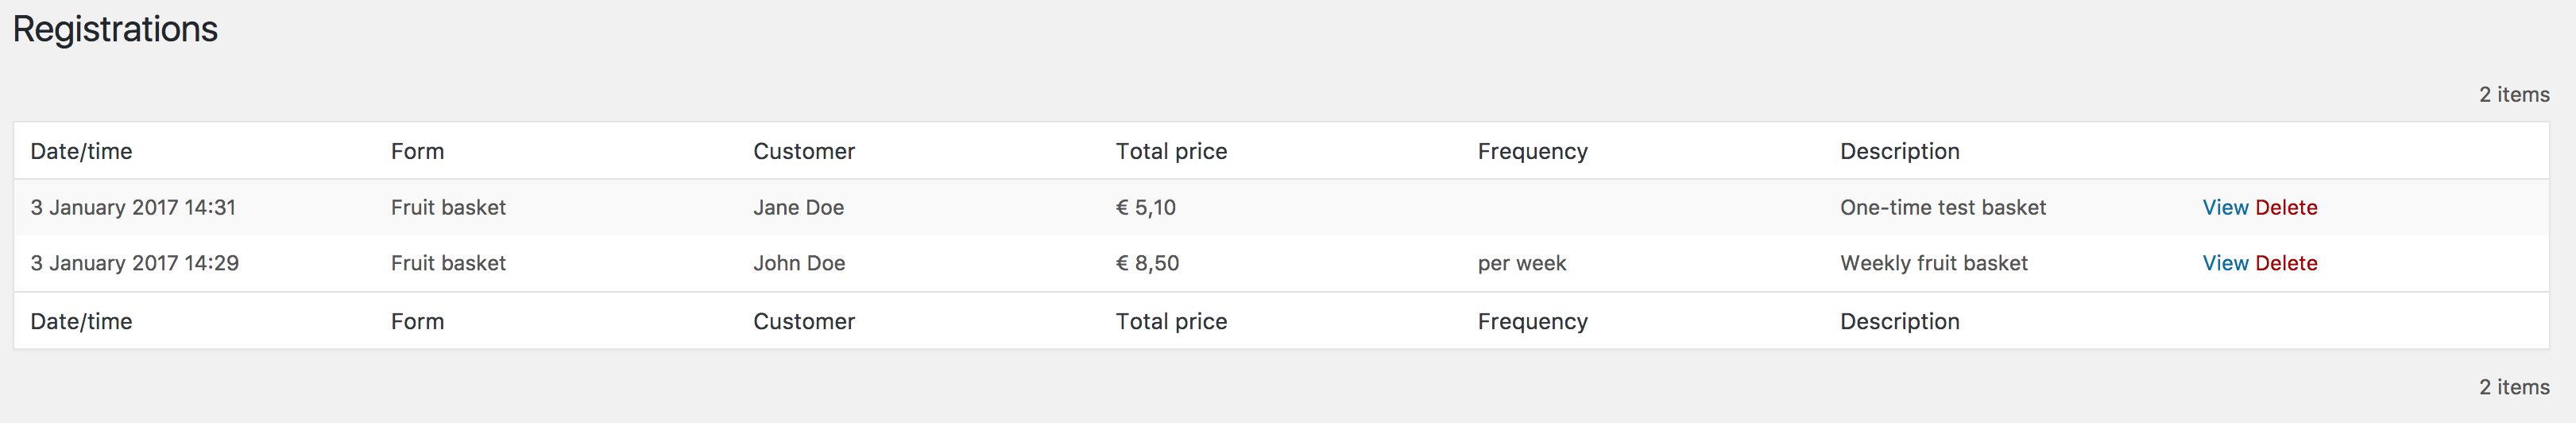
Task: Select the € 8,50 total price cell
Action: click(x=1147, y=263)
